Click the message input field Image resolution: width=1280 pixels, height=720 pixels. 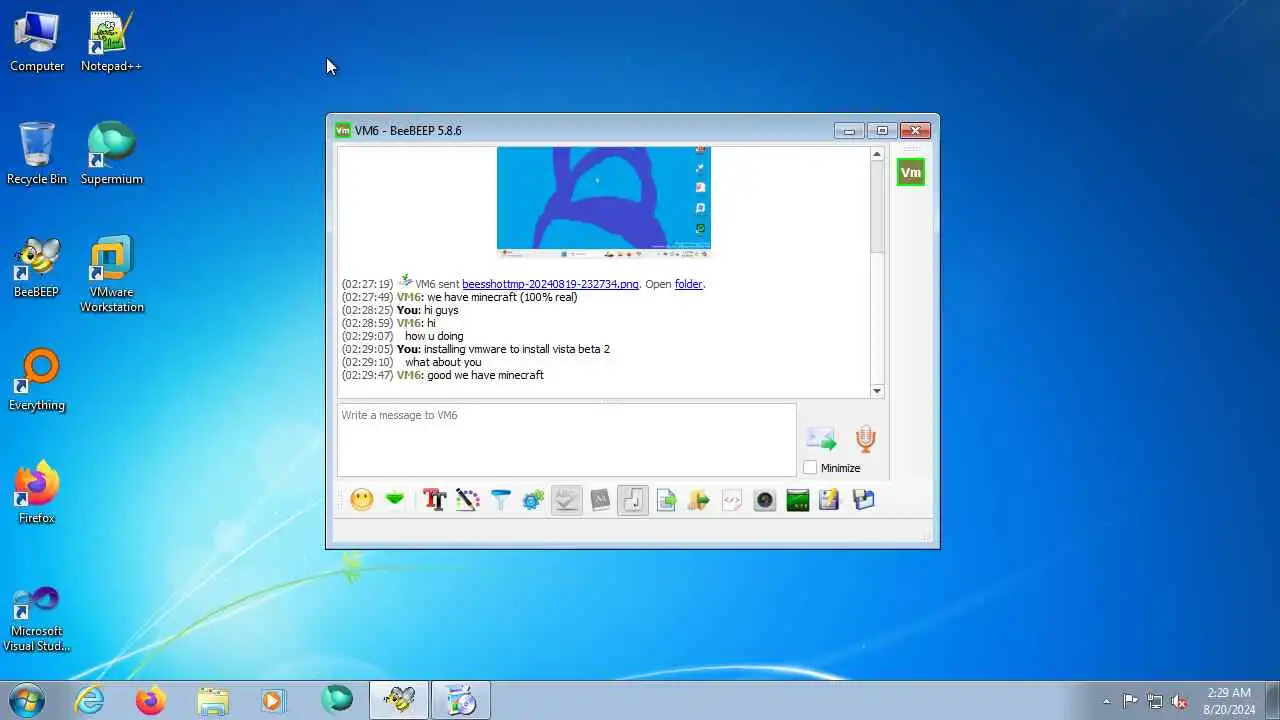[x=567, y=440]
